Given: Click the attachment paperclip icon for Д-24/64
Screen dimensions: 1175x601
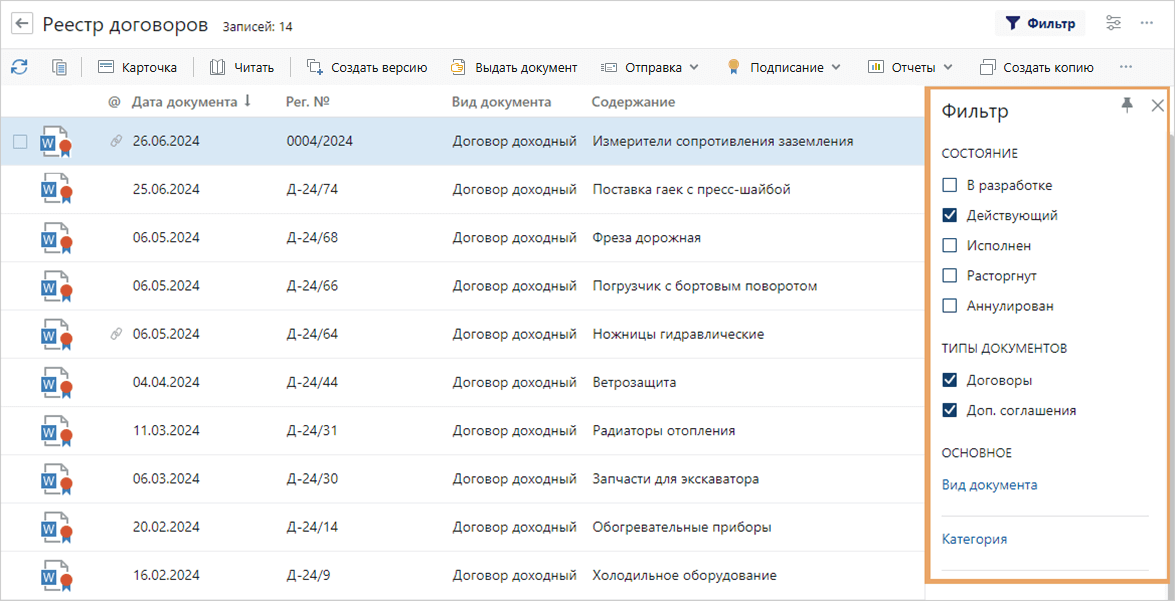Looking at the screenshot, I should point(115,334).
